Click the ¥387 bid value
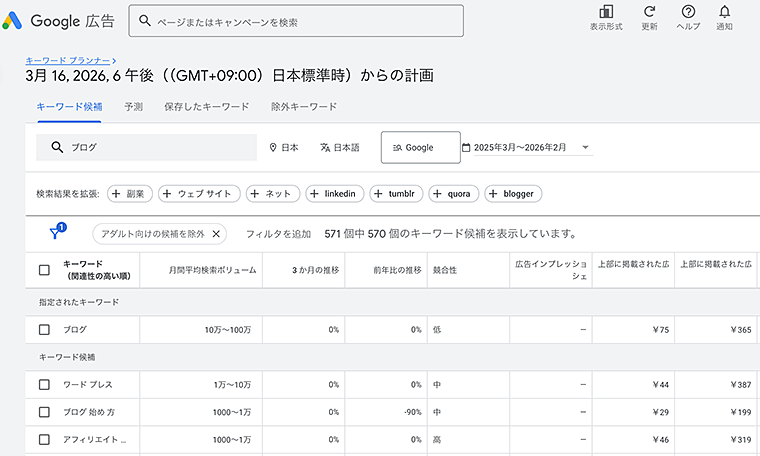 point(741,384)
